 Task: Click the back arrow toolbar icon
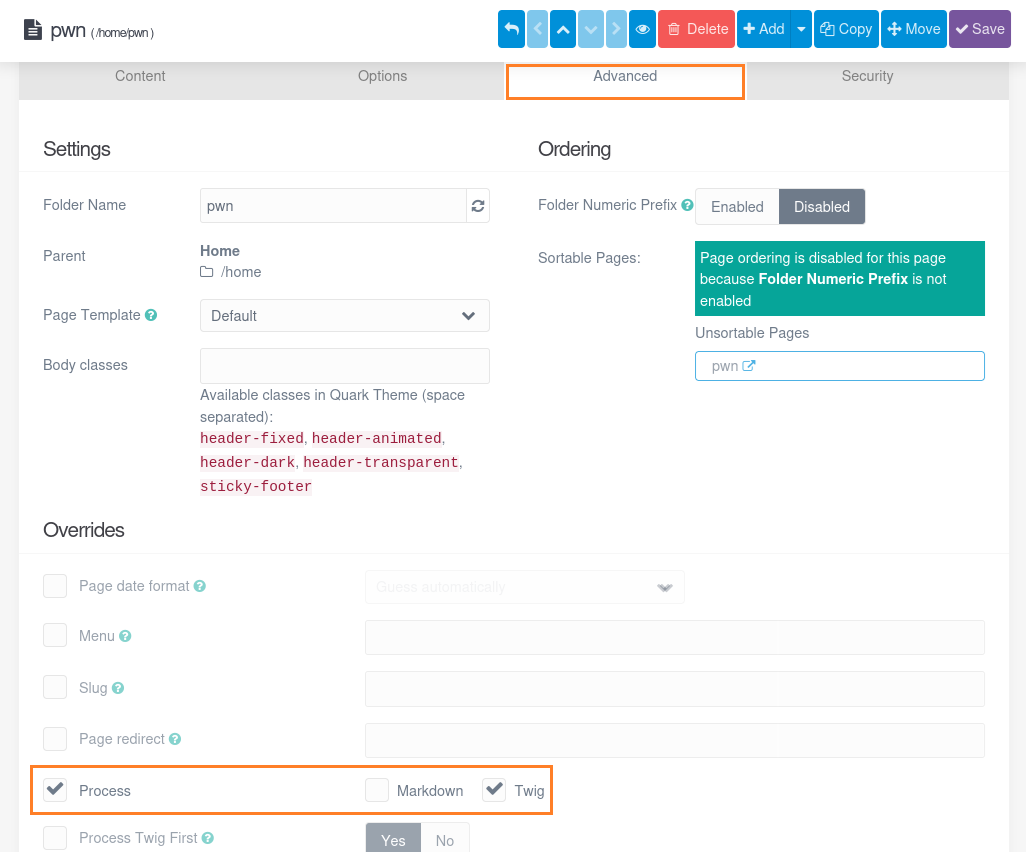click(511, 29)
